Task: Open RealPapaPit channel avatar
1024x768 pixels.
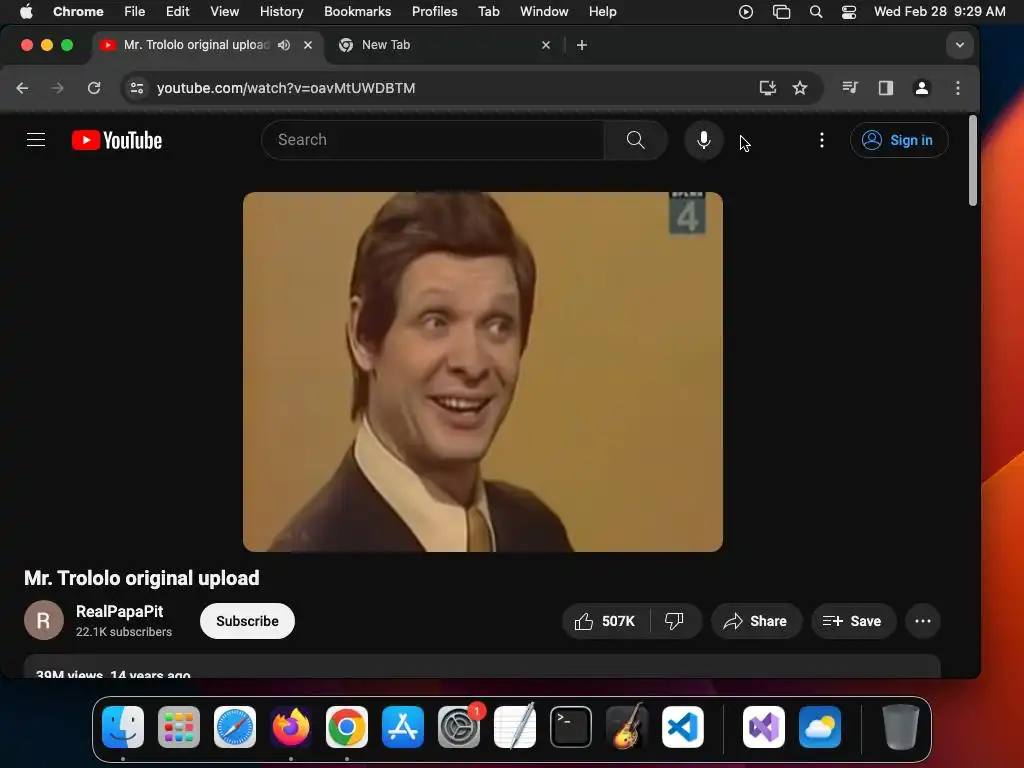Action: click(44, 620)
